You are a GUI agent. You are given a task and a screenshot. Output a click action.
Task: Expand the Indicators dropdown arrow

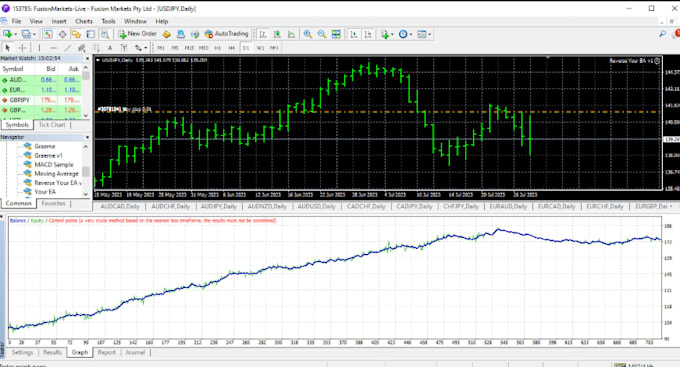pos(392,34)
